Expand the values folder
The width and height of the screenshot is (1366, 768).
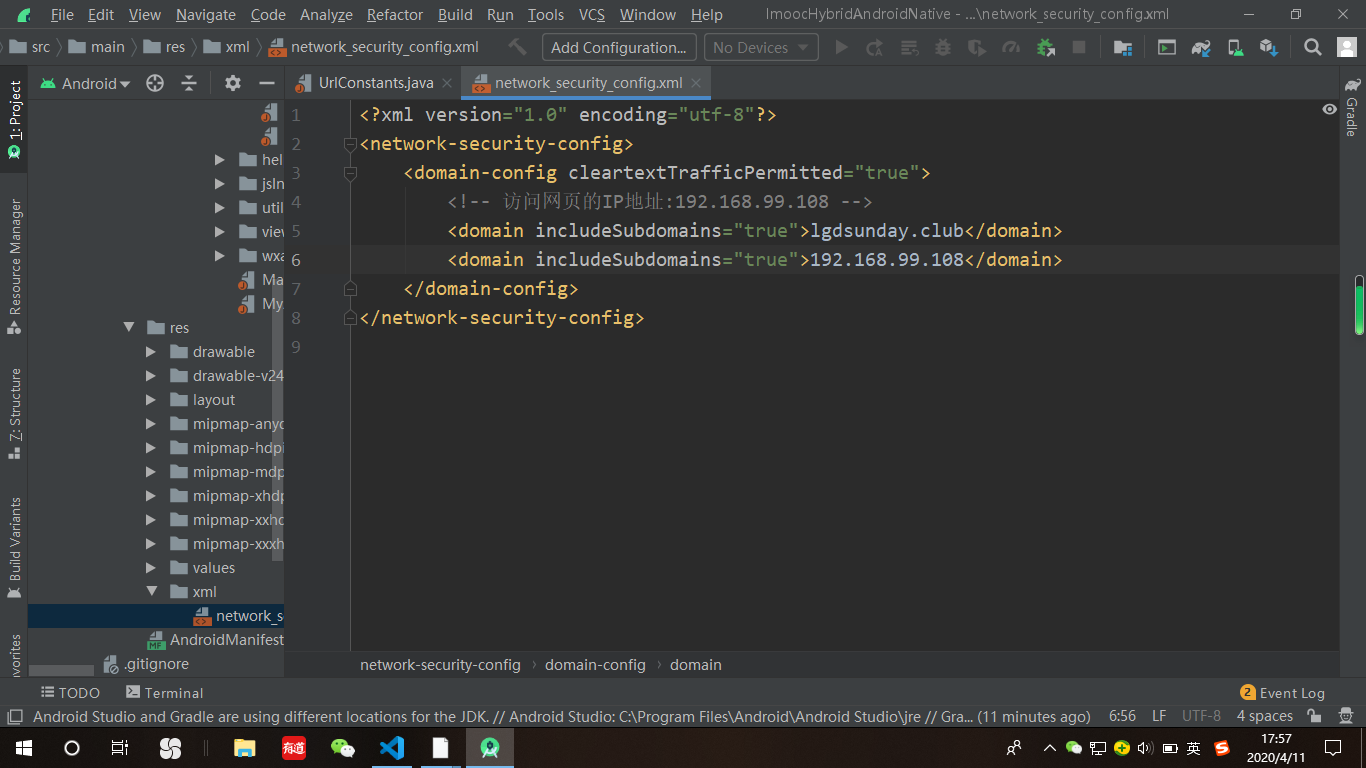[151, 568]
